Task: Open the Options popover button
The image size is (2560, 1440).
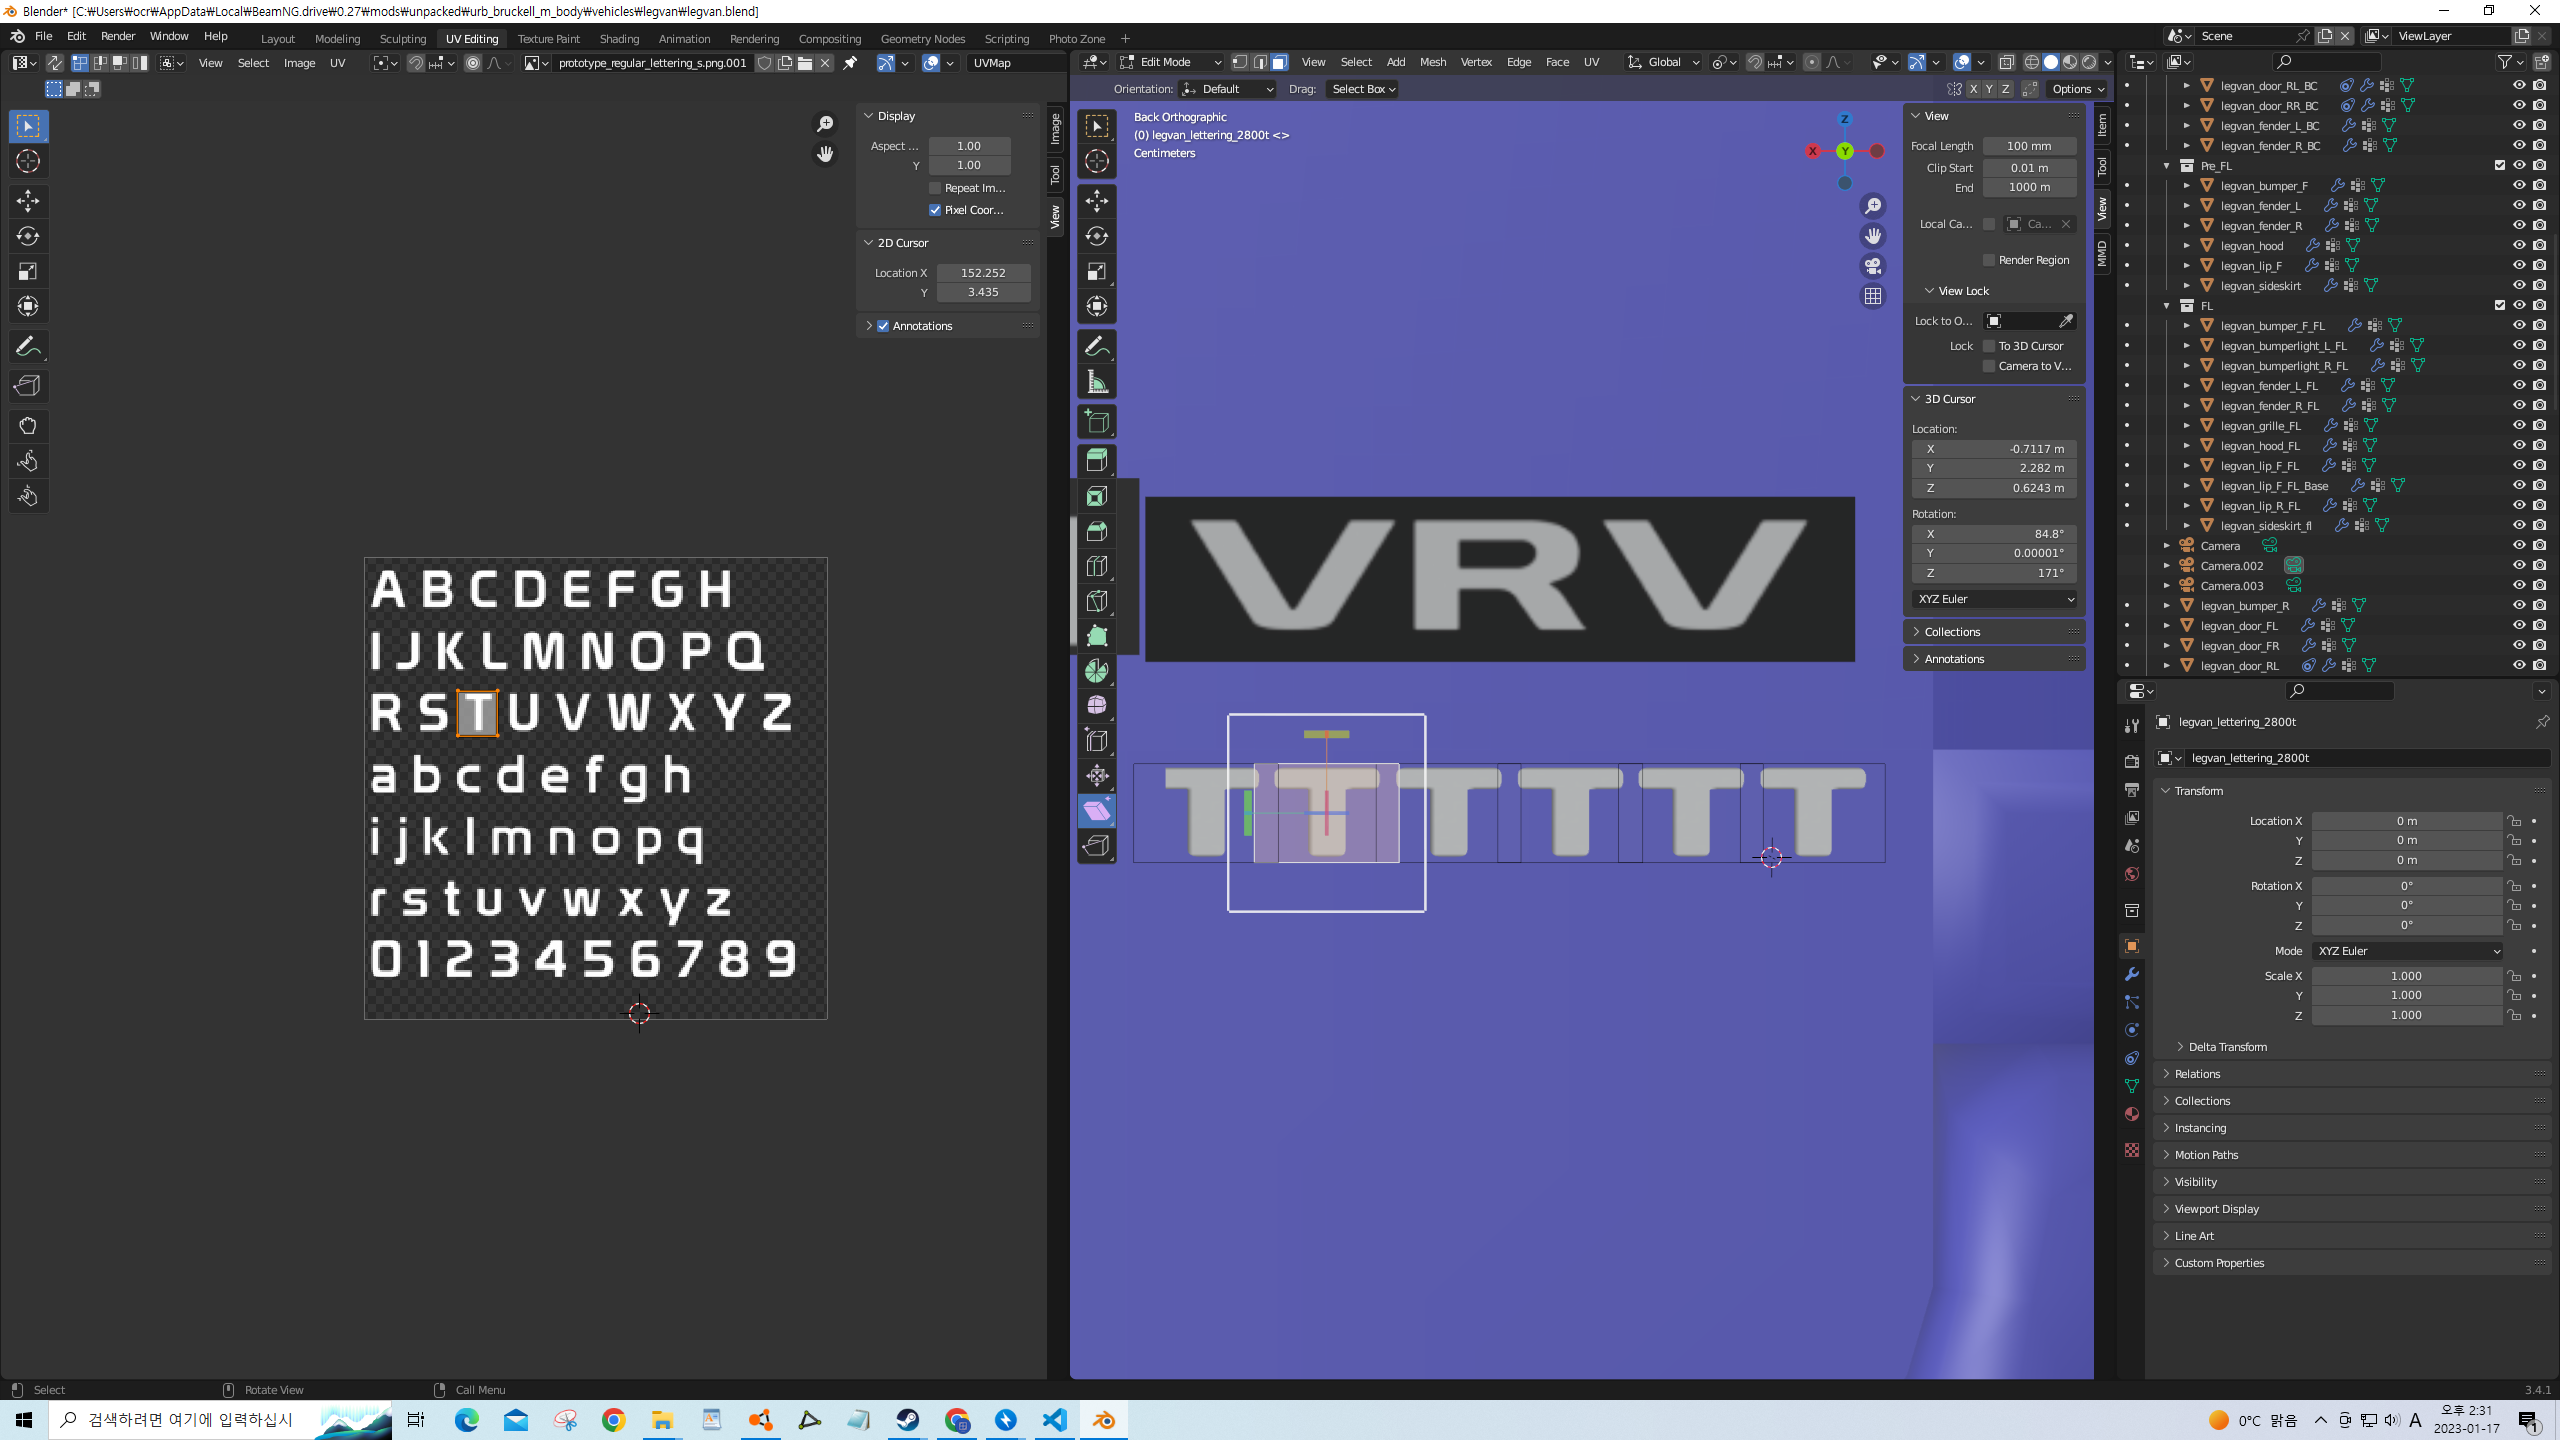Action: 2078,89
